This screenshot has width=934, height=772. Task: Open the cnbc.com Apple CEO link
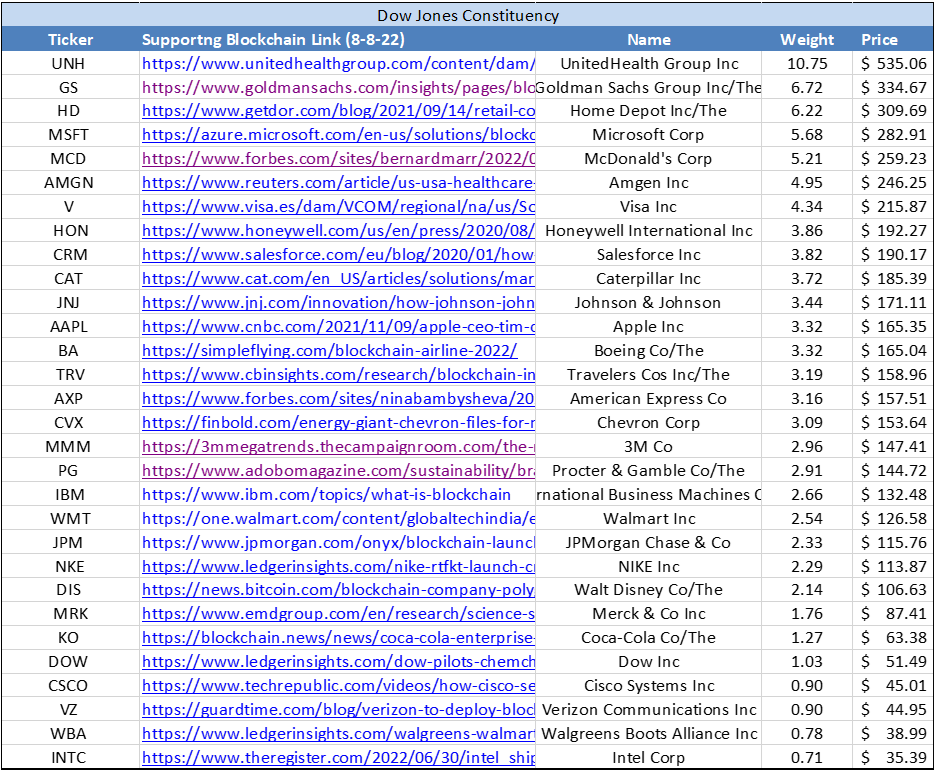point(338,326)
